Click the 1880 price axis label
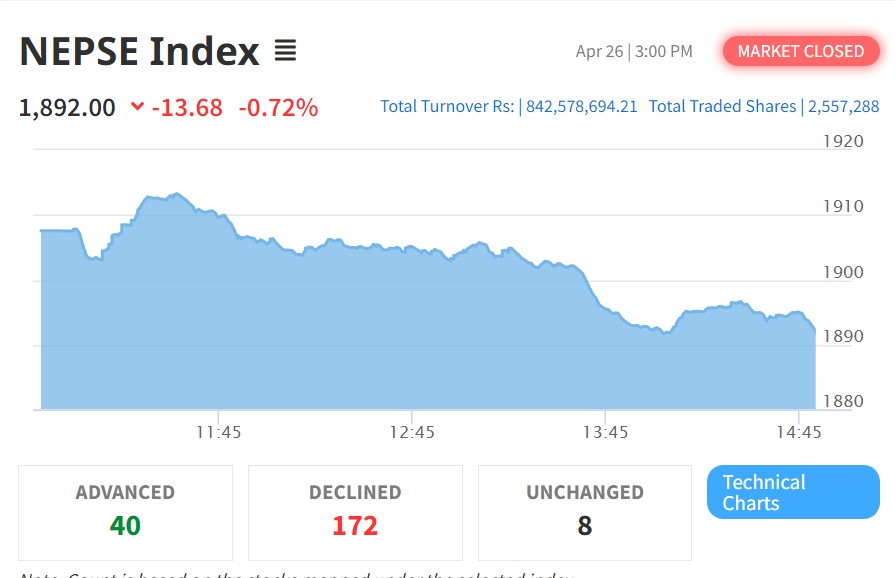 (843, 402)
